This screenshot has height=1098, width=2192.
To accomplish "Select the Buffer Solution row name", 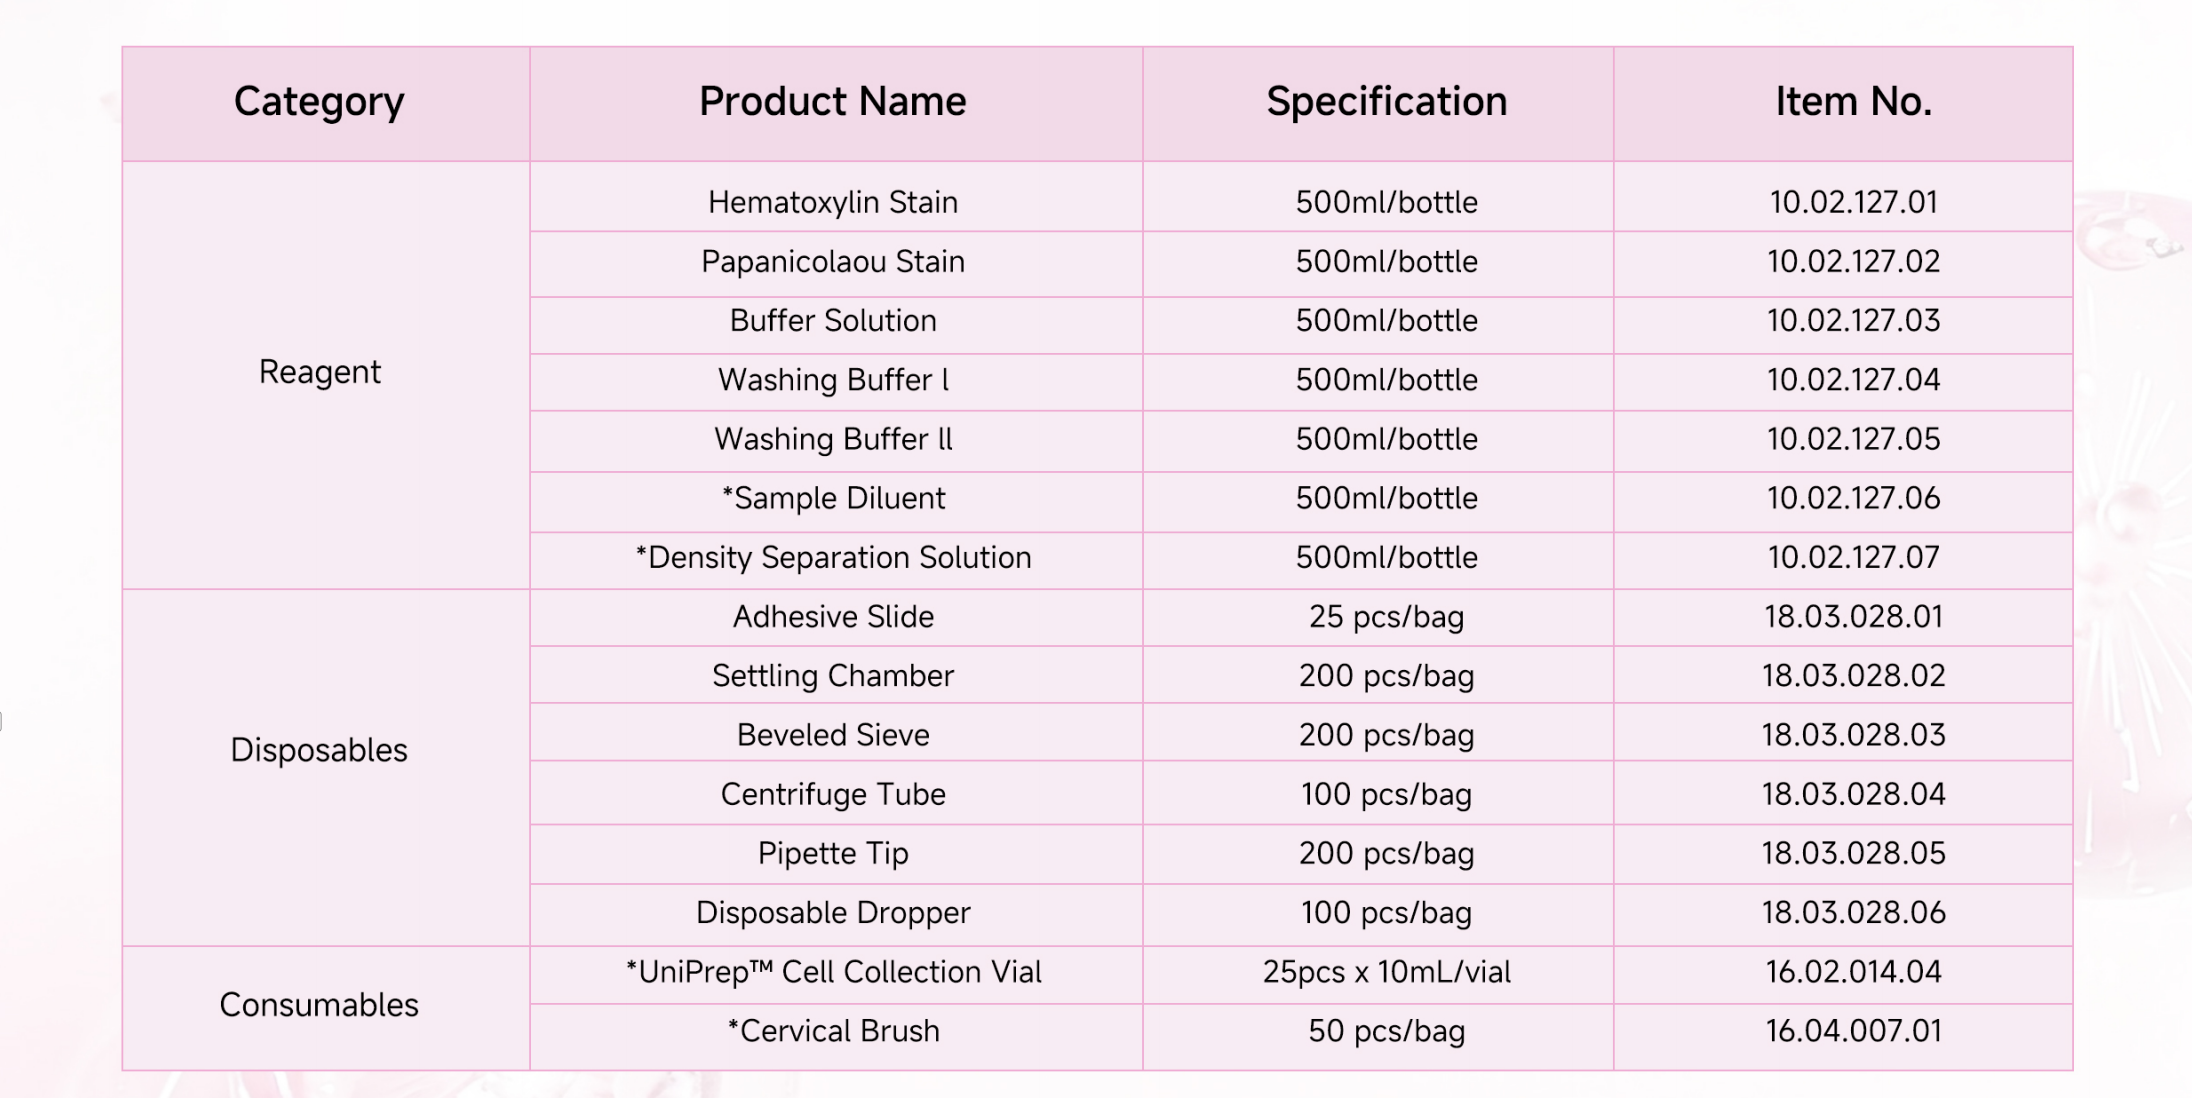I will click(833, 321).
